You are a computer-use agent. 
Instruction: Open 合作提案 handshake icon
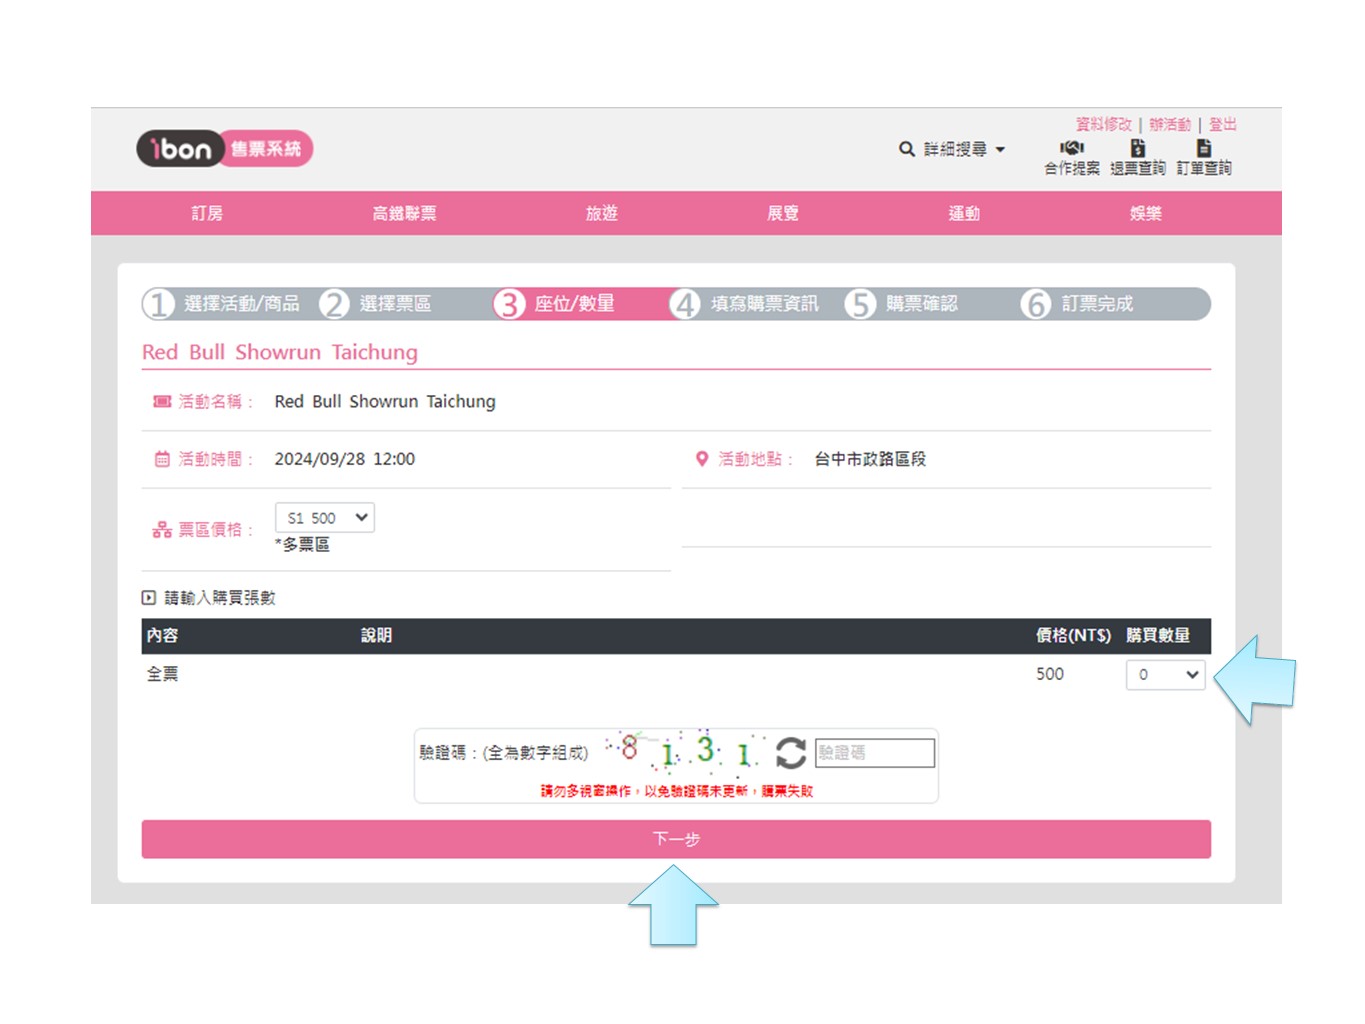click(1072, 148)
